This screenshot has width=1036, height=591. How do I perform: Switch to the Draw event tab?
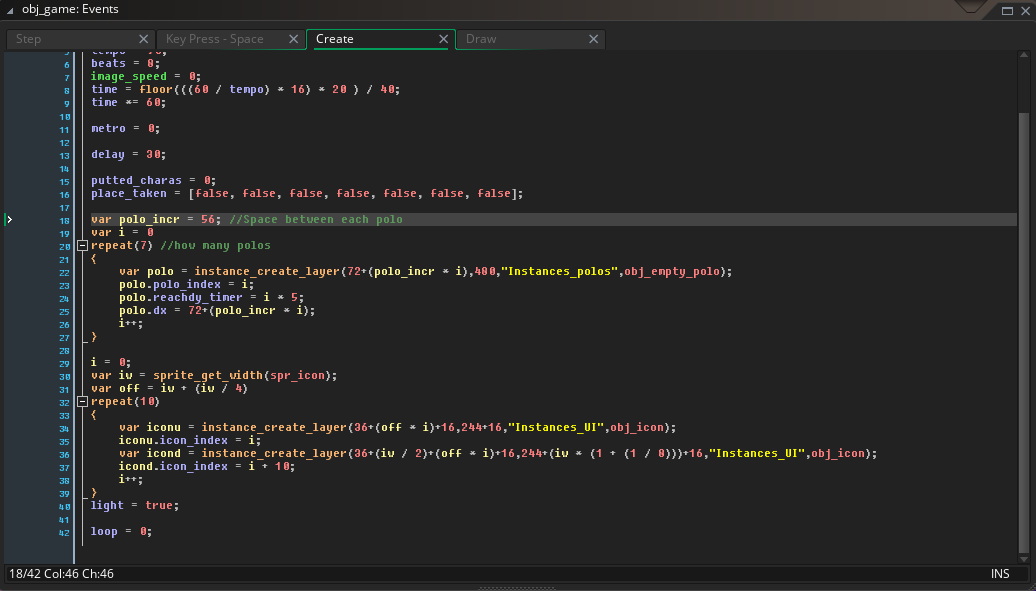(x=529, y=39)
